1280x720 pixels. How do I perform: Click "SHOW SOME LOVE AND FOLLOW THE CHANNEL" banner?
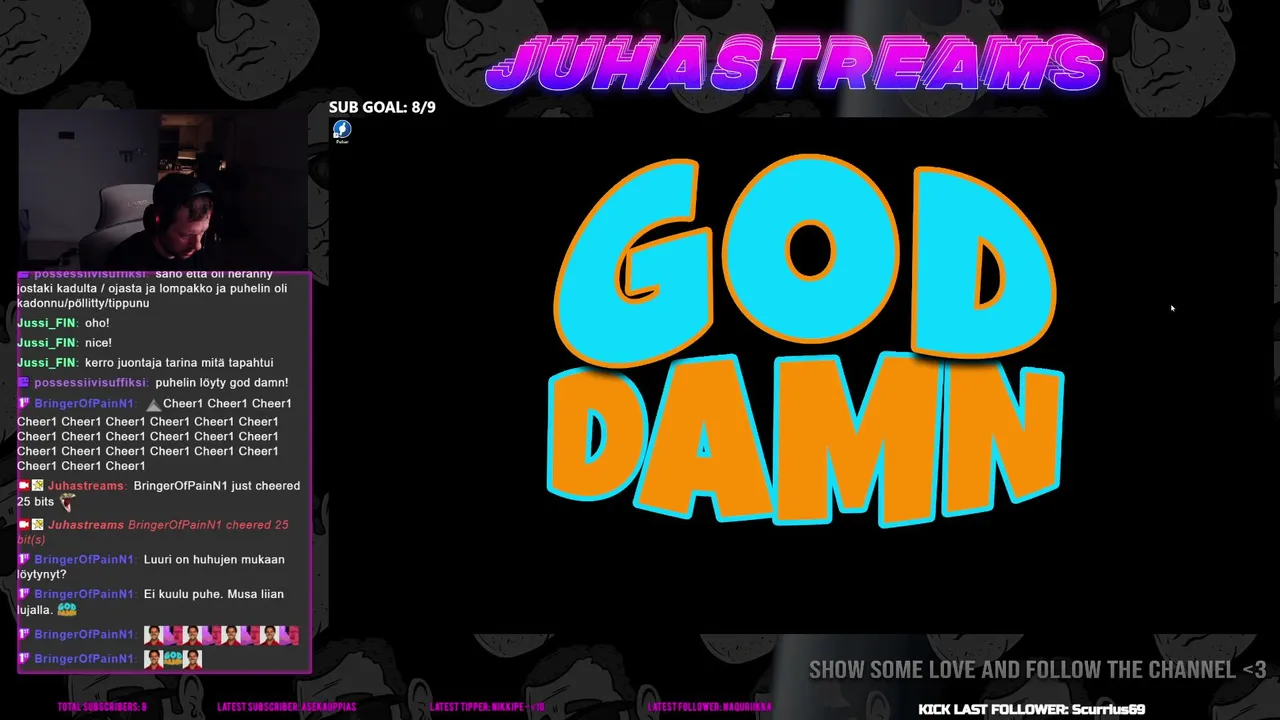click(x=1037, y=670)
